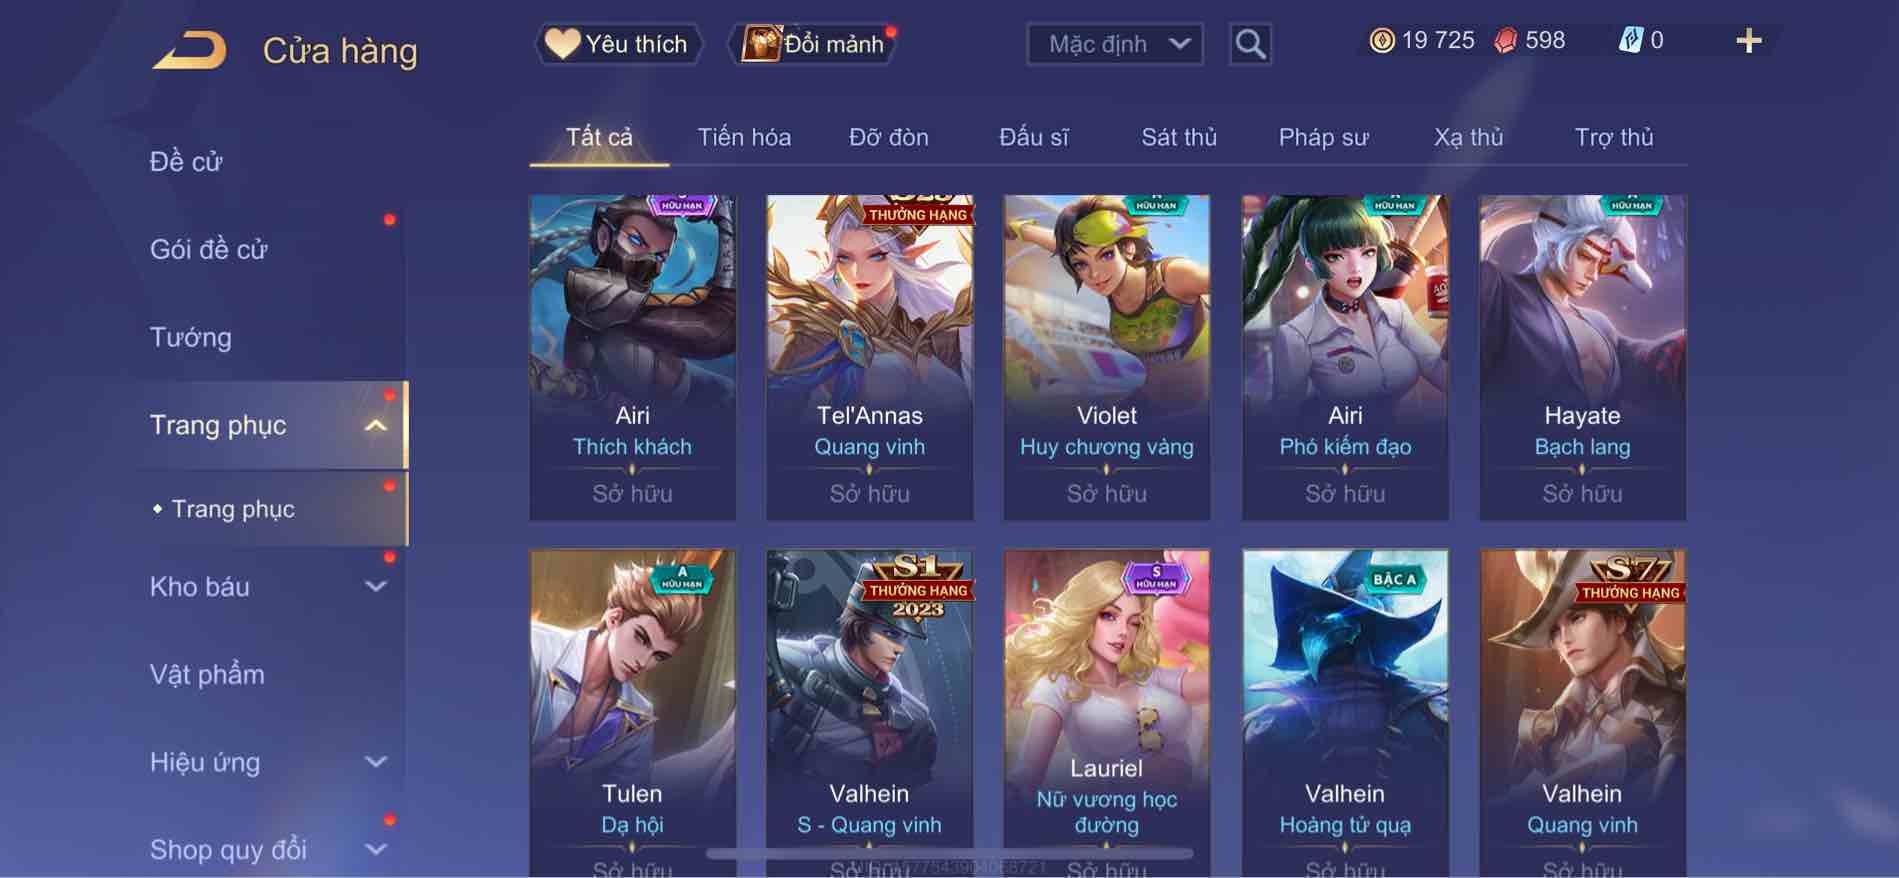Collapse the Trang phục sidebar section

coord(375,426)
